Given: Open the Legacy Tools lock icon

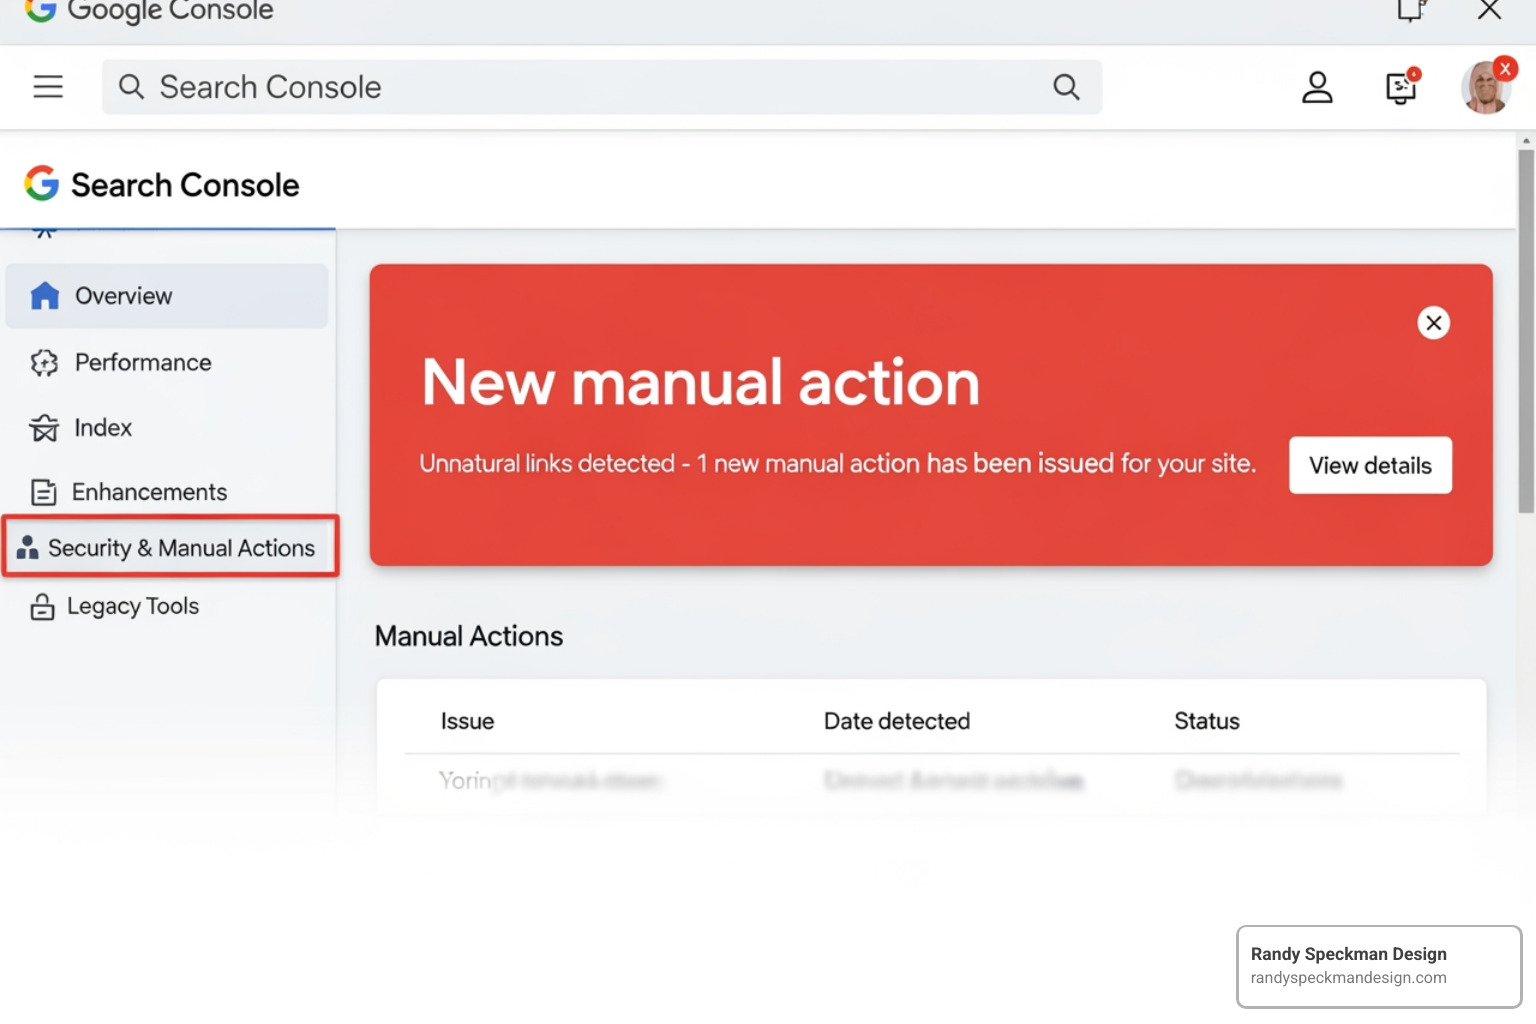Looking at the screenshot, I should click(x=42, y=606).
